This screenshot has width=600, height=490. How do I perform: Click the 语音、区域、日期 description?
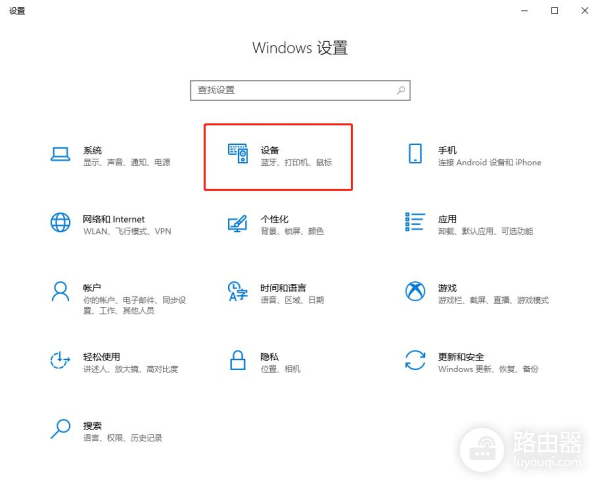(x=292, y=300)
